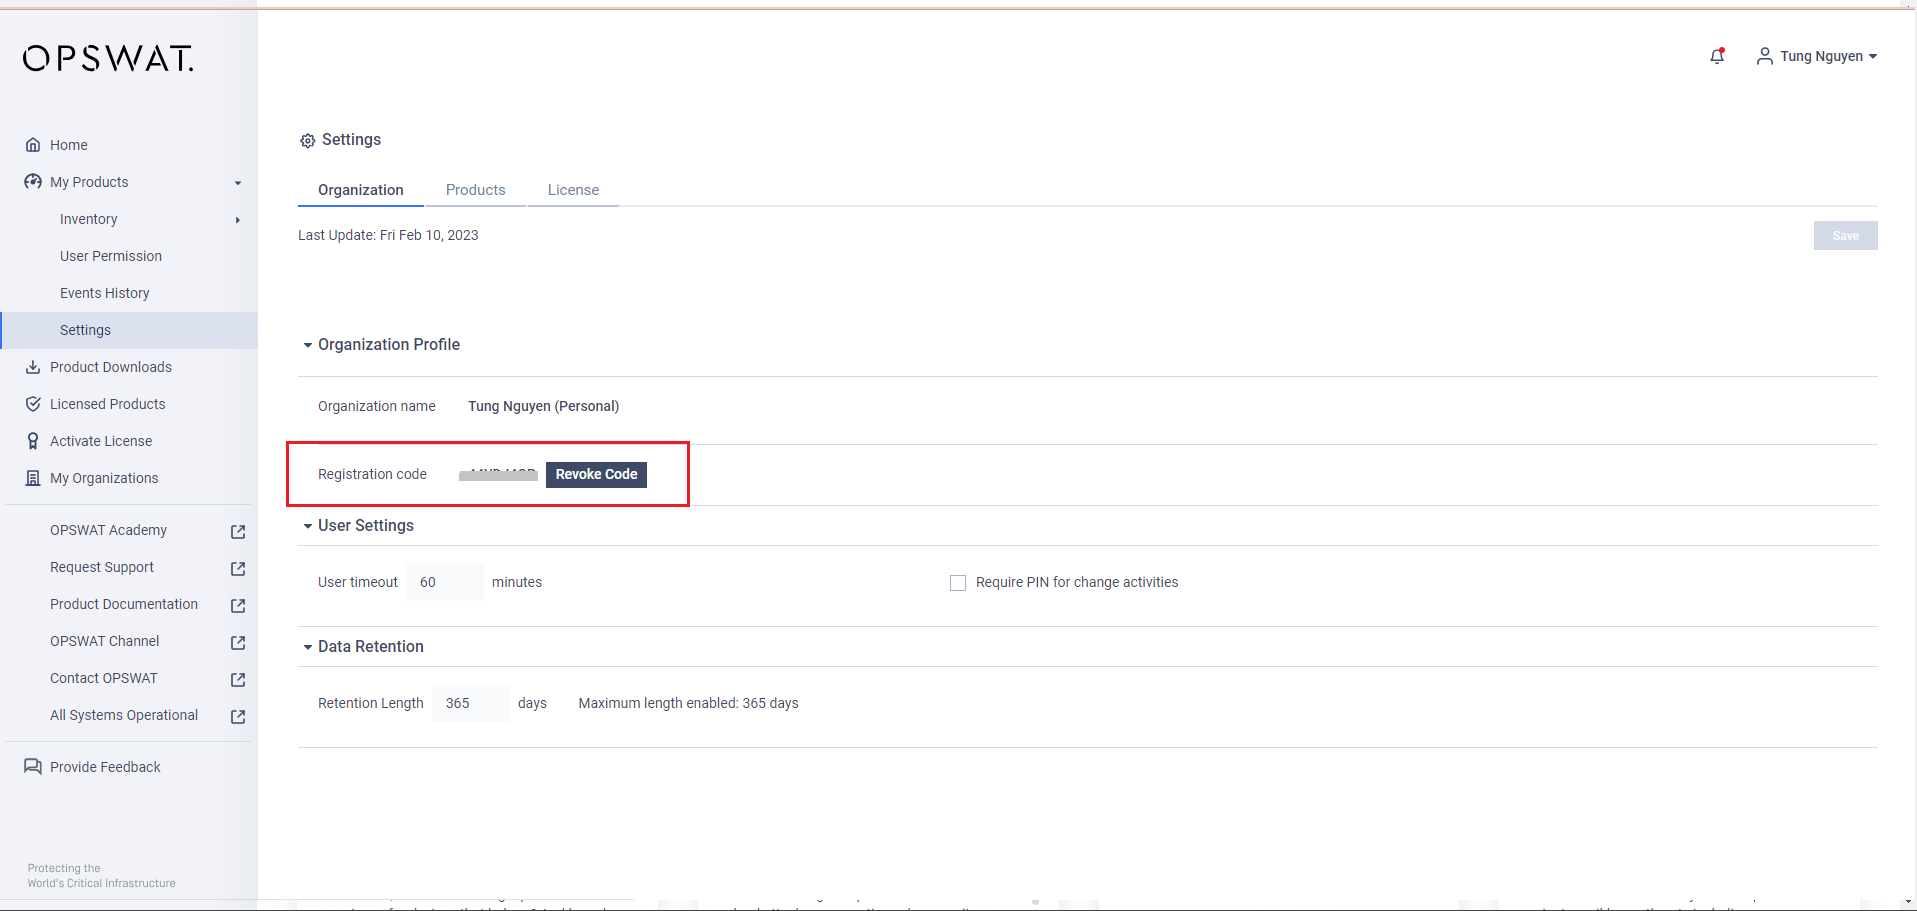This screenshot has width=1917, height=911.
Task: Click the OPSWAT Channel link text
Action: [x=105, y=641]
